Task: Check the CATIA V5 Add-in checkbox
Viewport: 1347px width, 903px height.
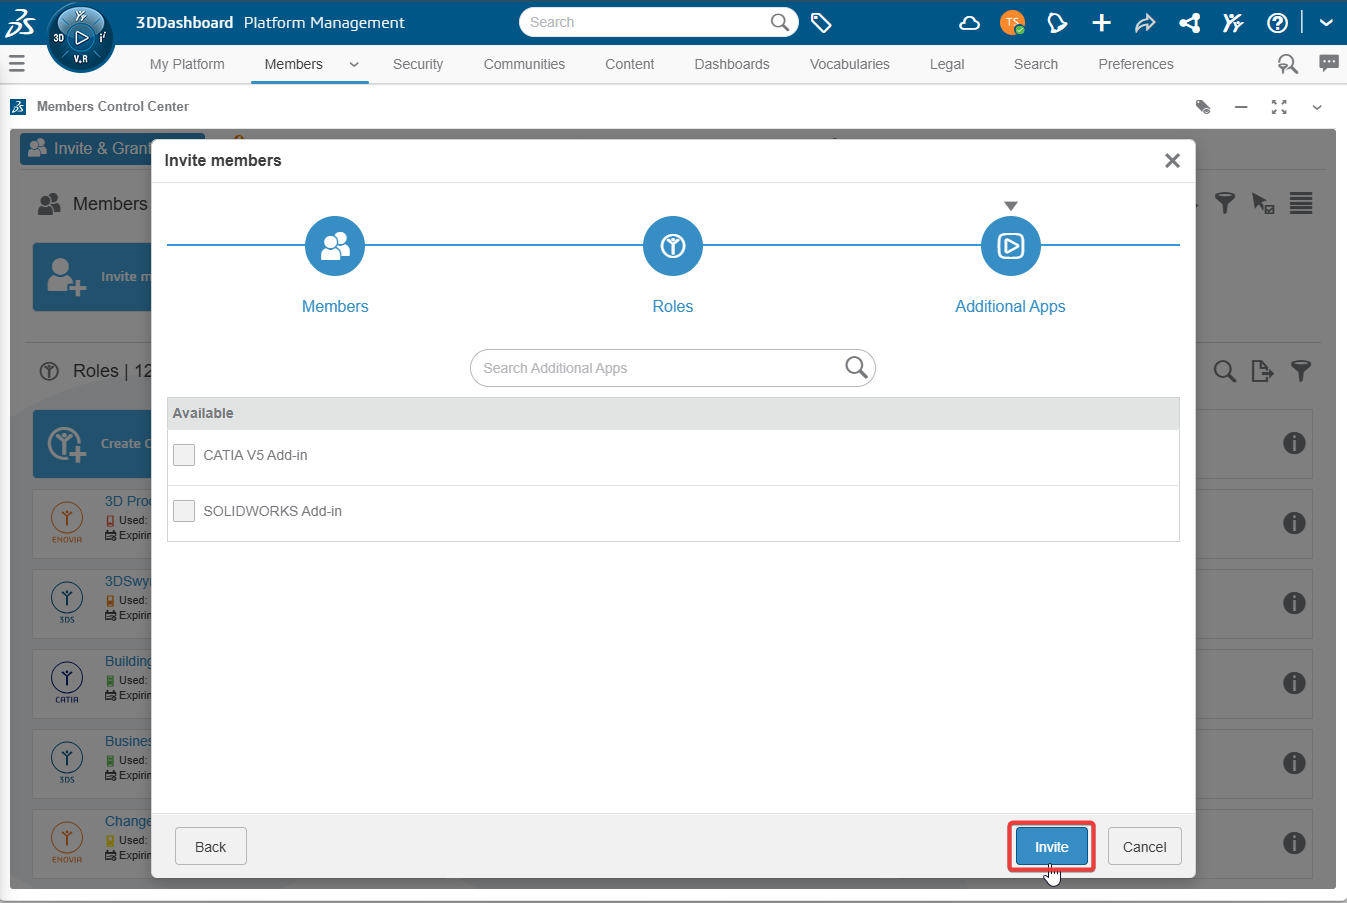Action: click(x=184, y=455)
